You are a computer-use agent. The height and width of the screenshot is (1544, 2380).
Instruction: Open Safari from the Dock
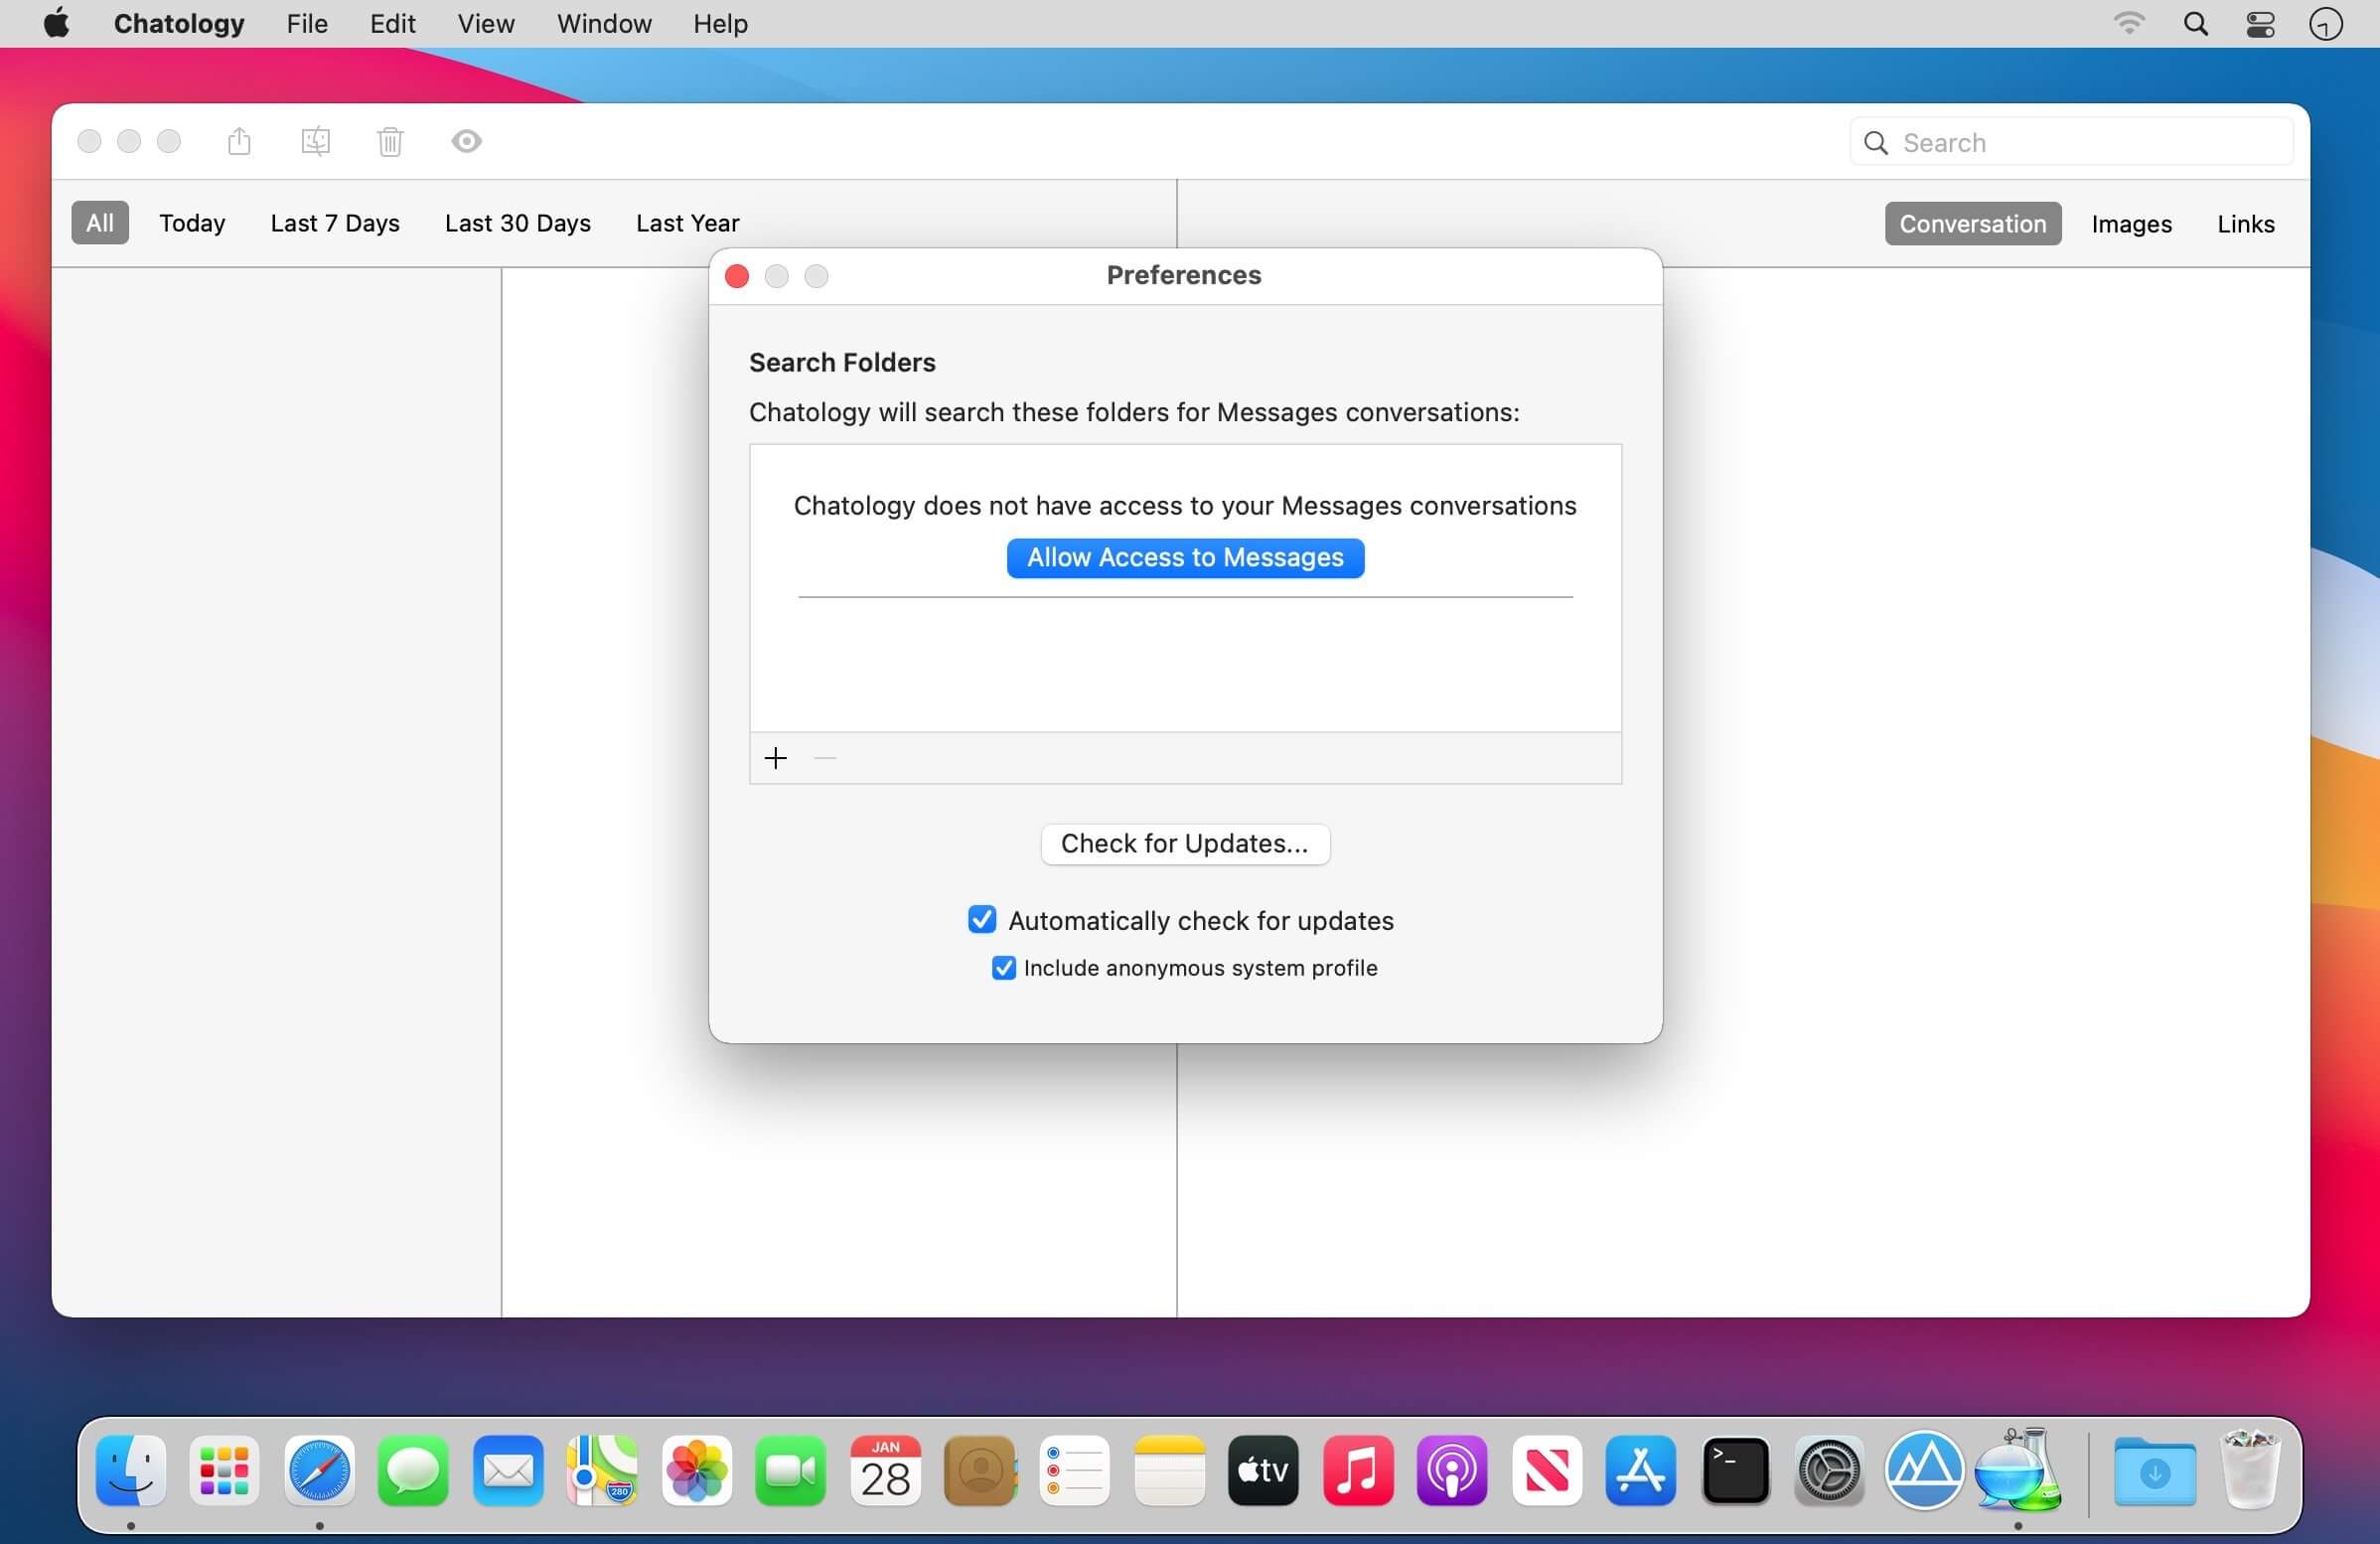319,1470
